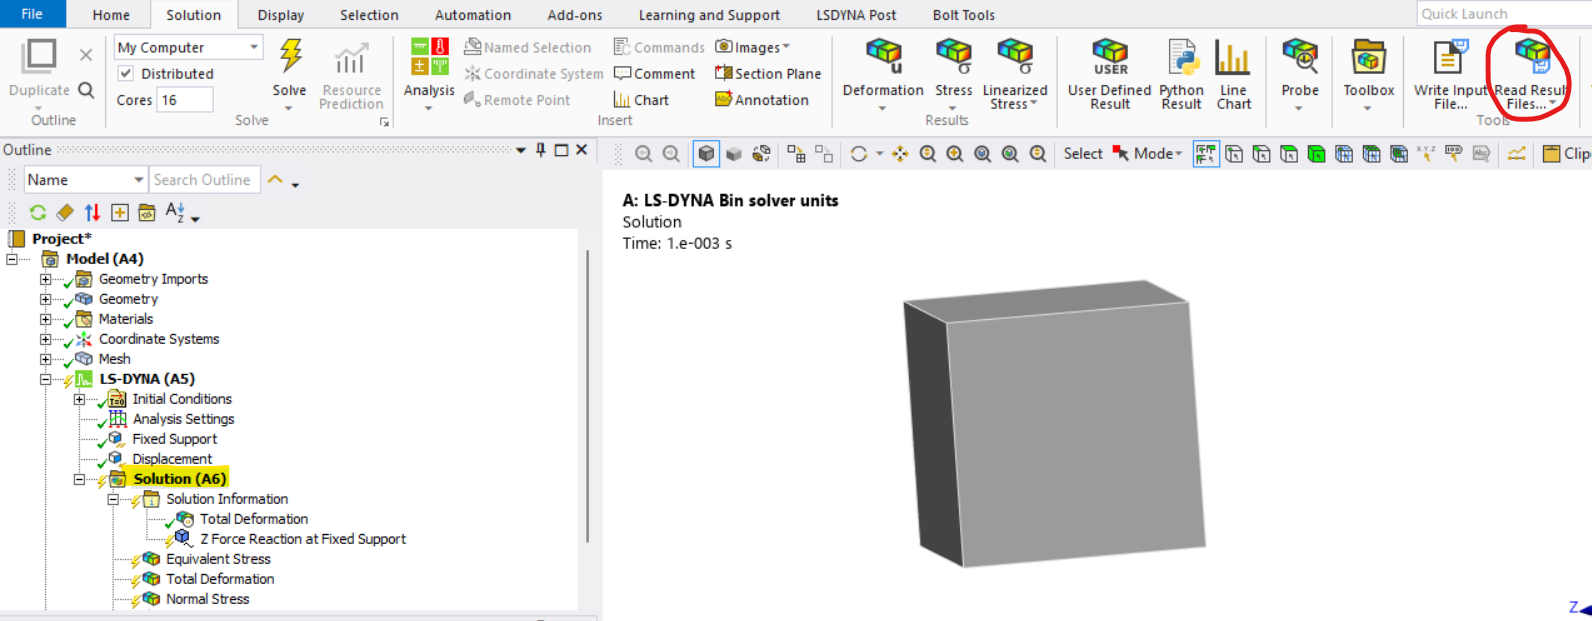Image resolution: width=1592 pixels, height=621 pixels.
Task: Expand the Initial Conditions node
Action: tap(79, 399)
